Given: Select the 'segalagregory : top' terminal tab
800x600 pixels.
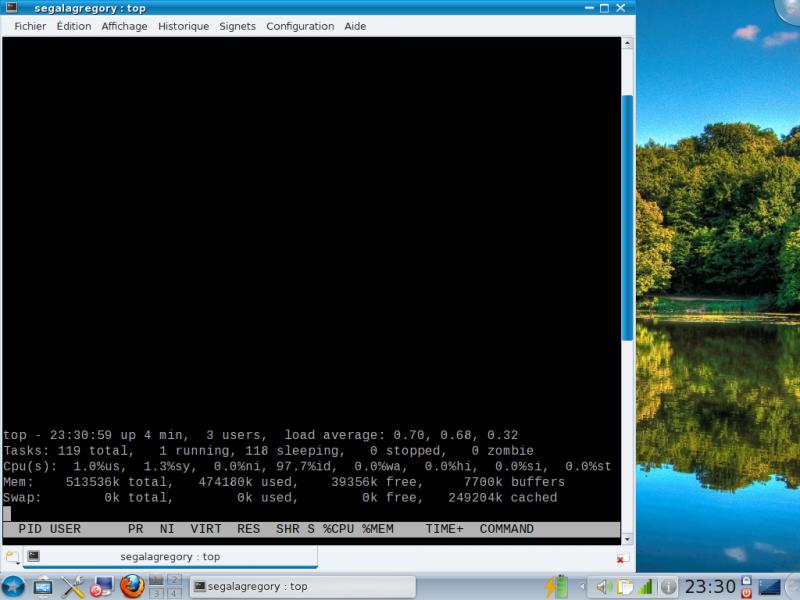Looking at the screenshot, I should pyautogui.click(x=170, y=557).
